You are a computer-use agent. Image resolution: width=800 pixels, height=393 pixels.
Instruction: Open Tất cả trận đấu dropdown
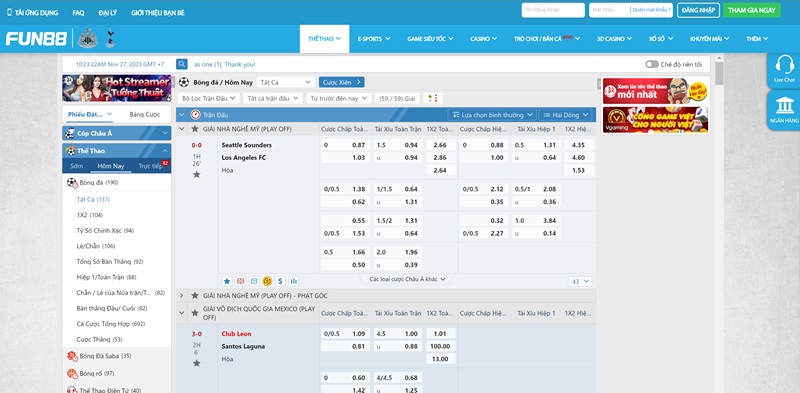[x=272, y=98]
